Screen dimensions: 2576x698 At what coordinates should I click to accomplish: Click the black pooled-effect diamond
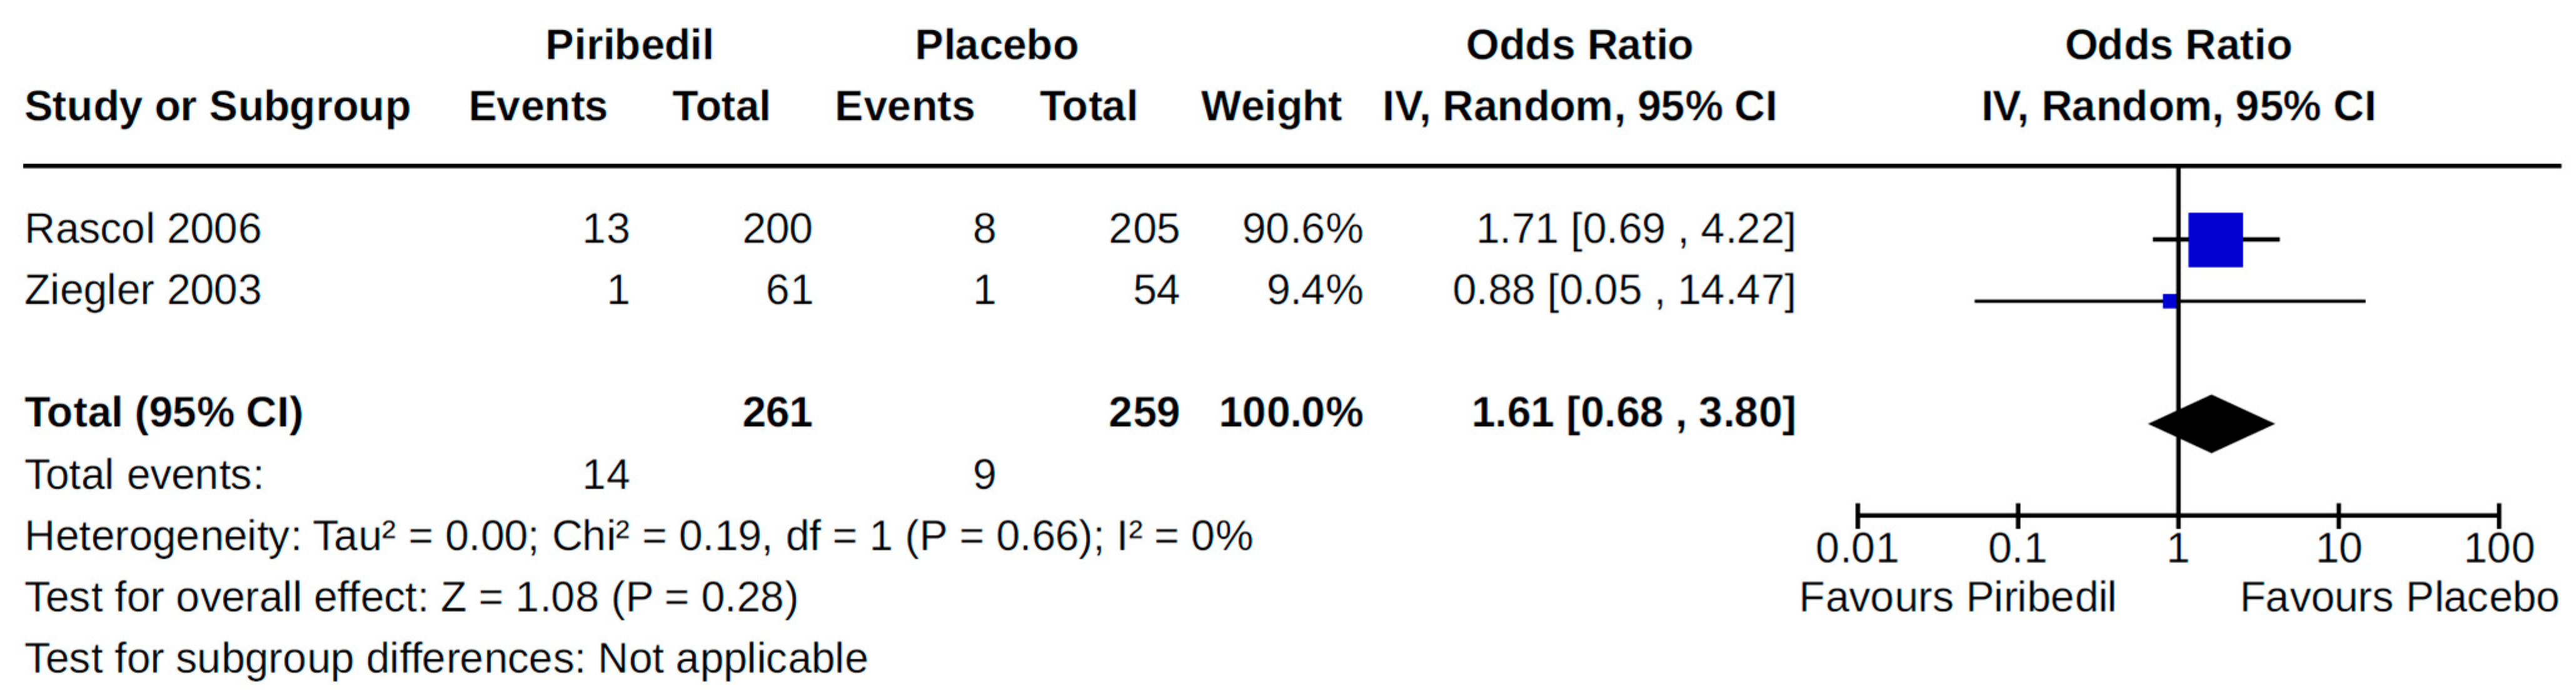tap(2211, 423)
